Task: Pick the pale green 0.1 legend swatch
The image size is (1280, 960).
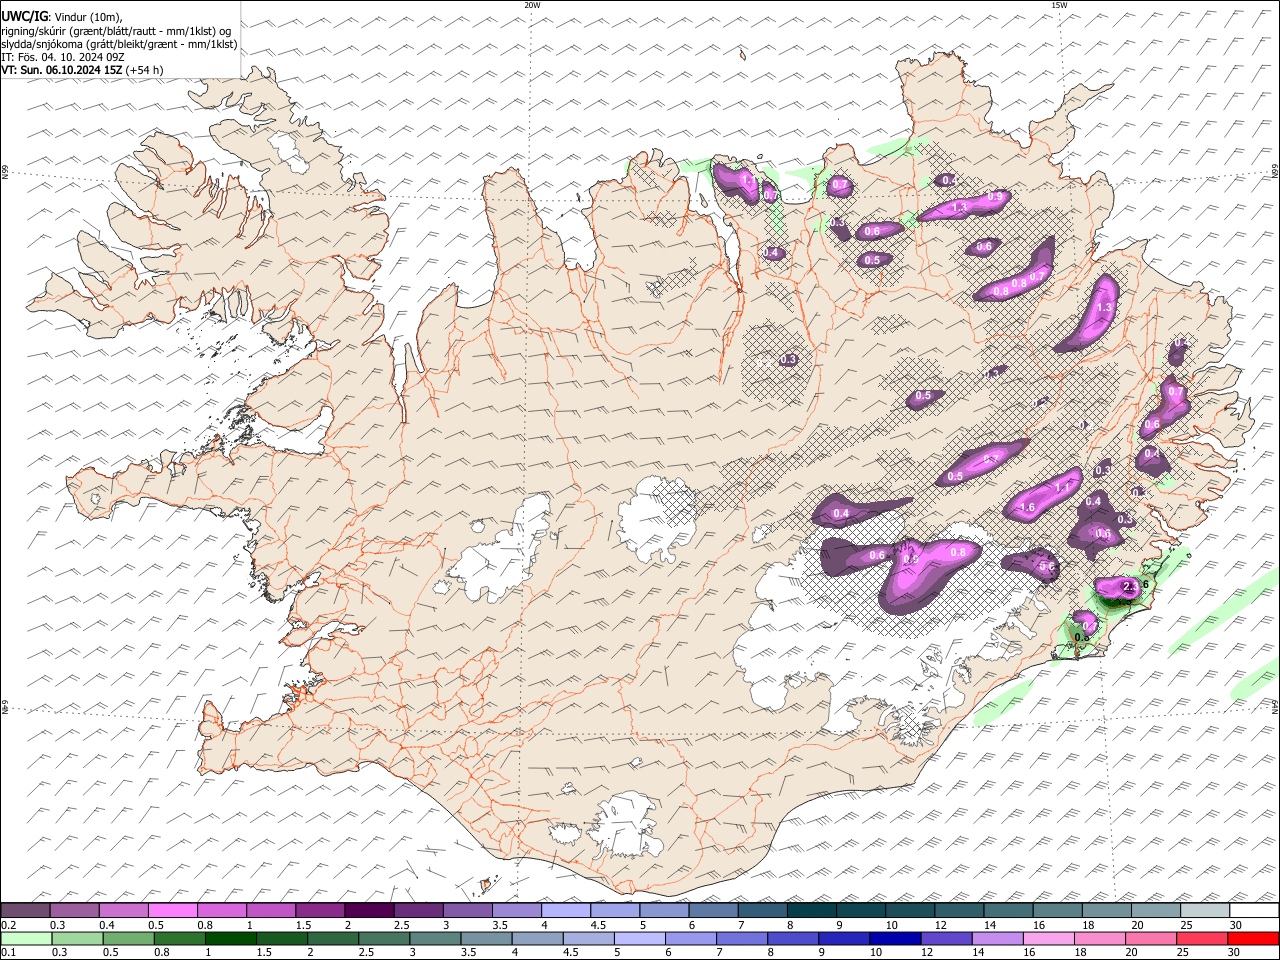Action: tap(26, 939)
